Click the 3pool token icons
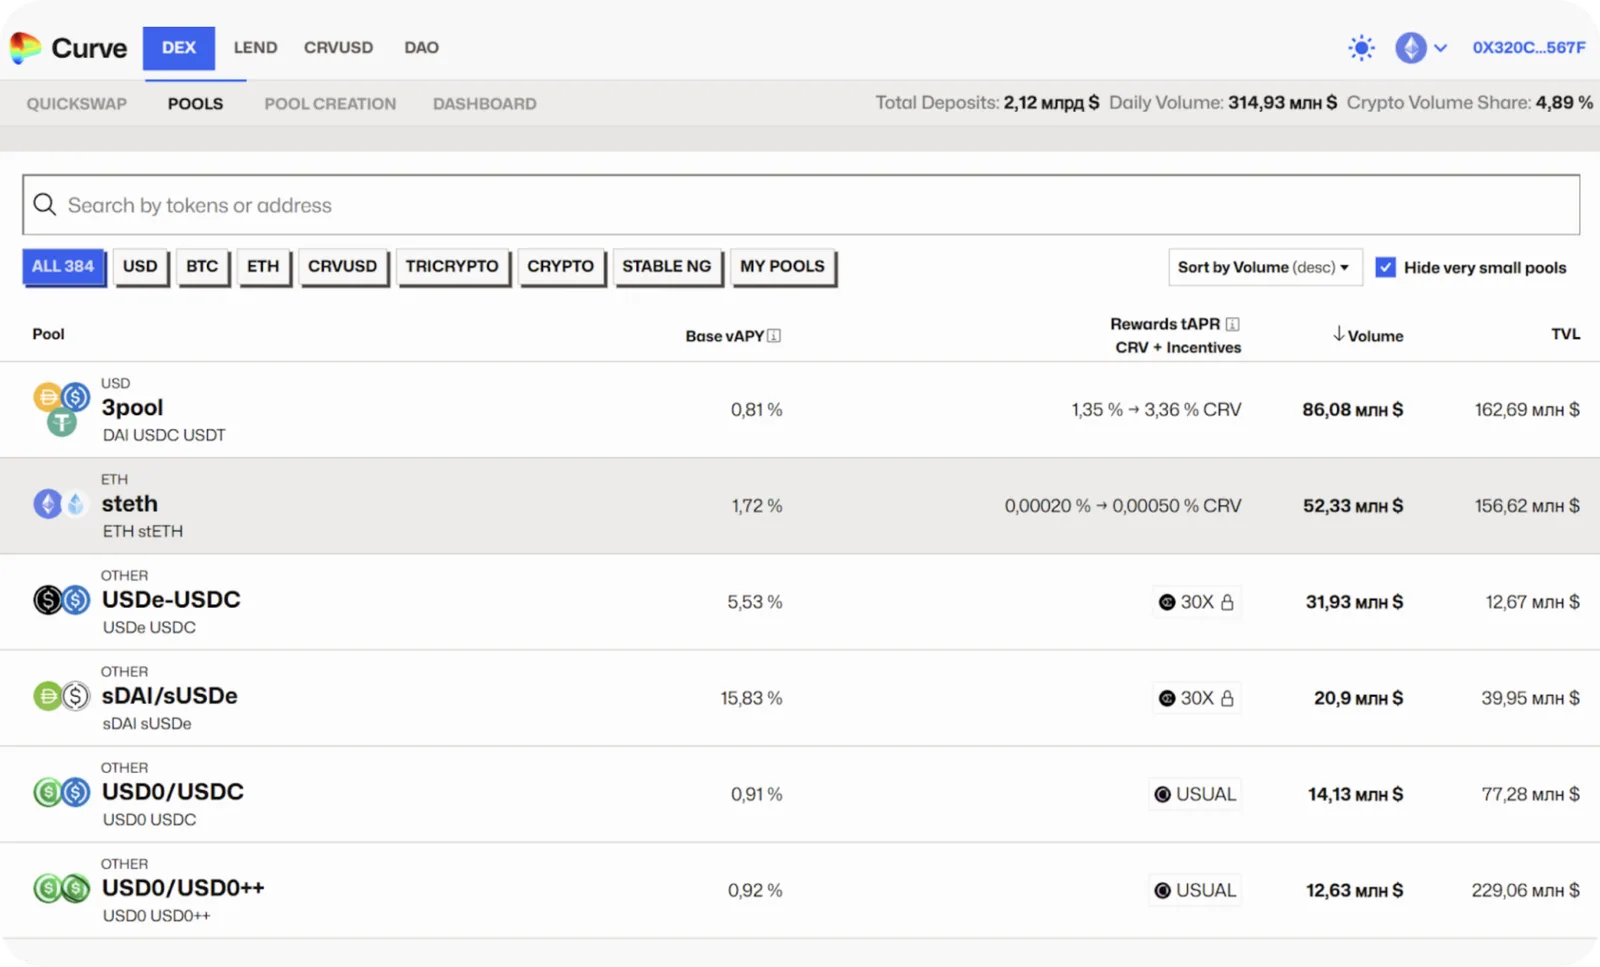1600x967 pixels. (61, 409)
